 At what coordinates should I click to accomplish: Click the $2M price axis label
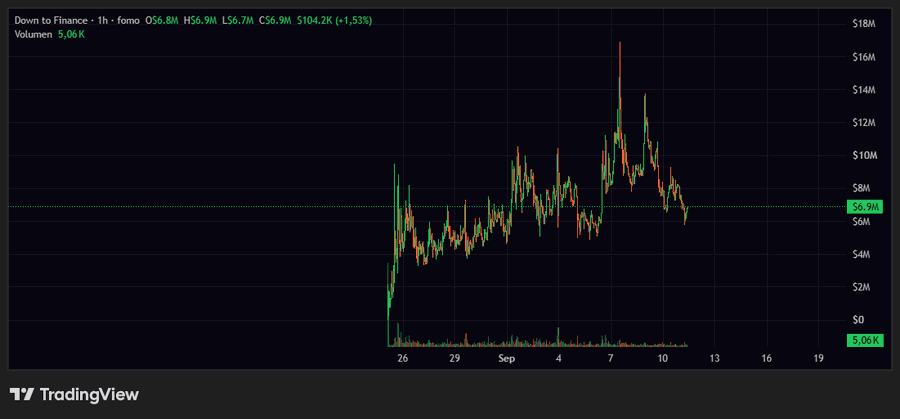pyautogui.click(x=864, y=287)
